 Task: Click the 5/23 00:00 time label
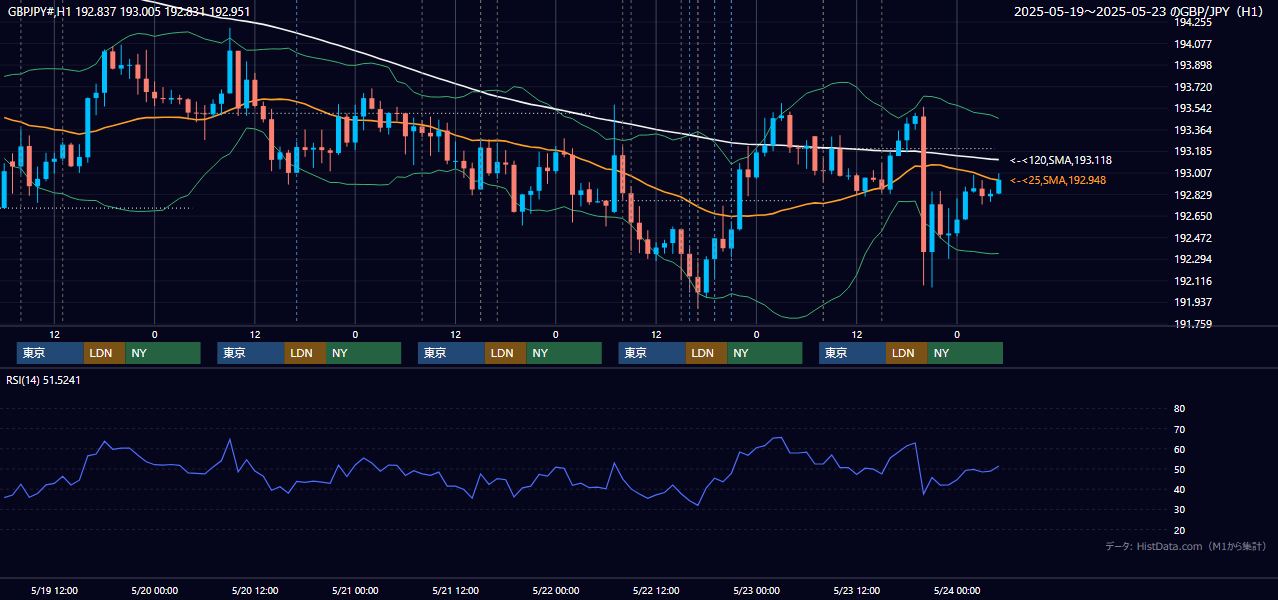click(x=756, y=591)
